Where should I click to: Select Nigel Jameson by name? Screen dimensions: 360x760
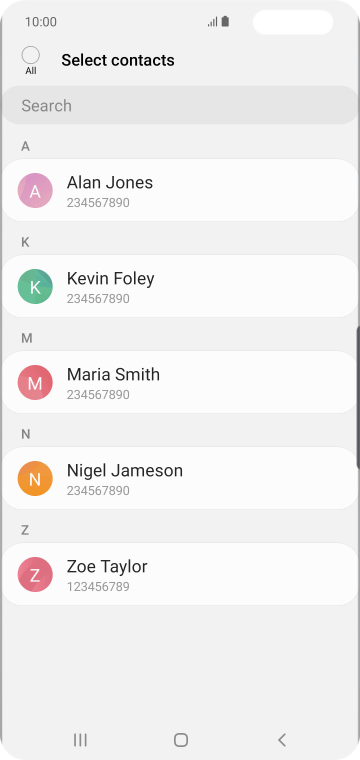pyautogui.click(x=125, y=470)
